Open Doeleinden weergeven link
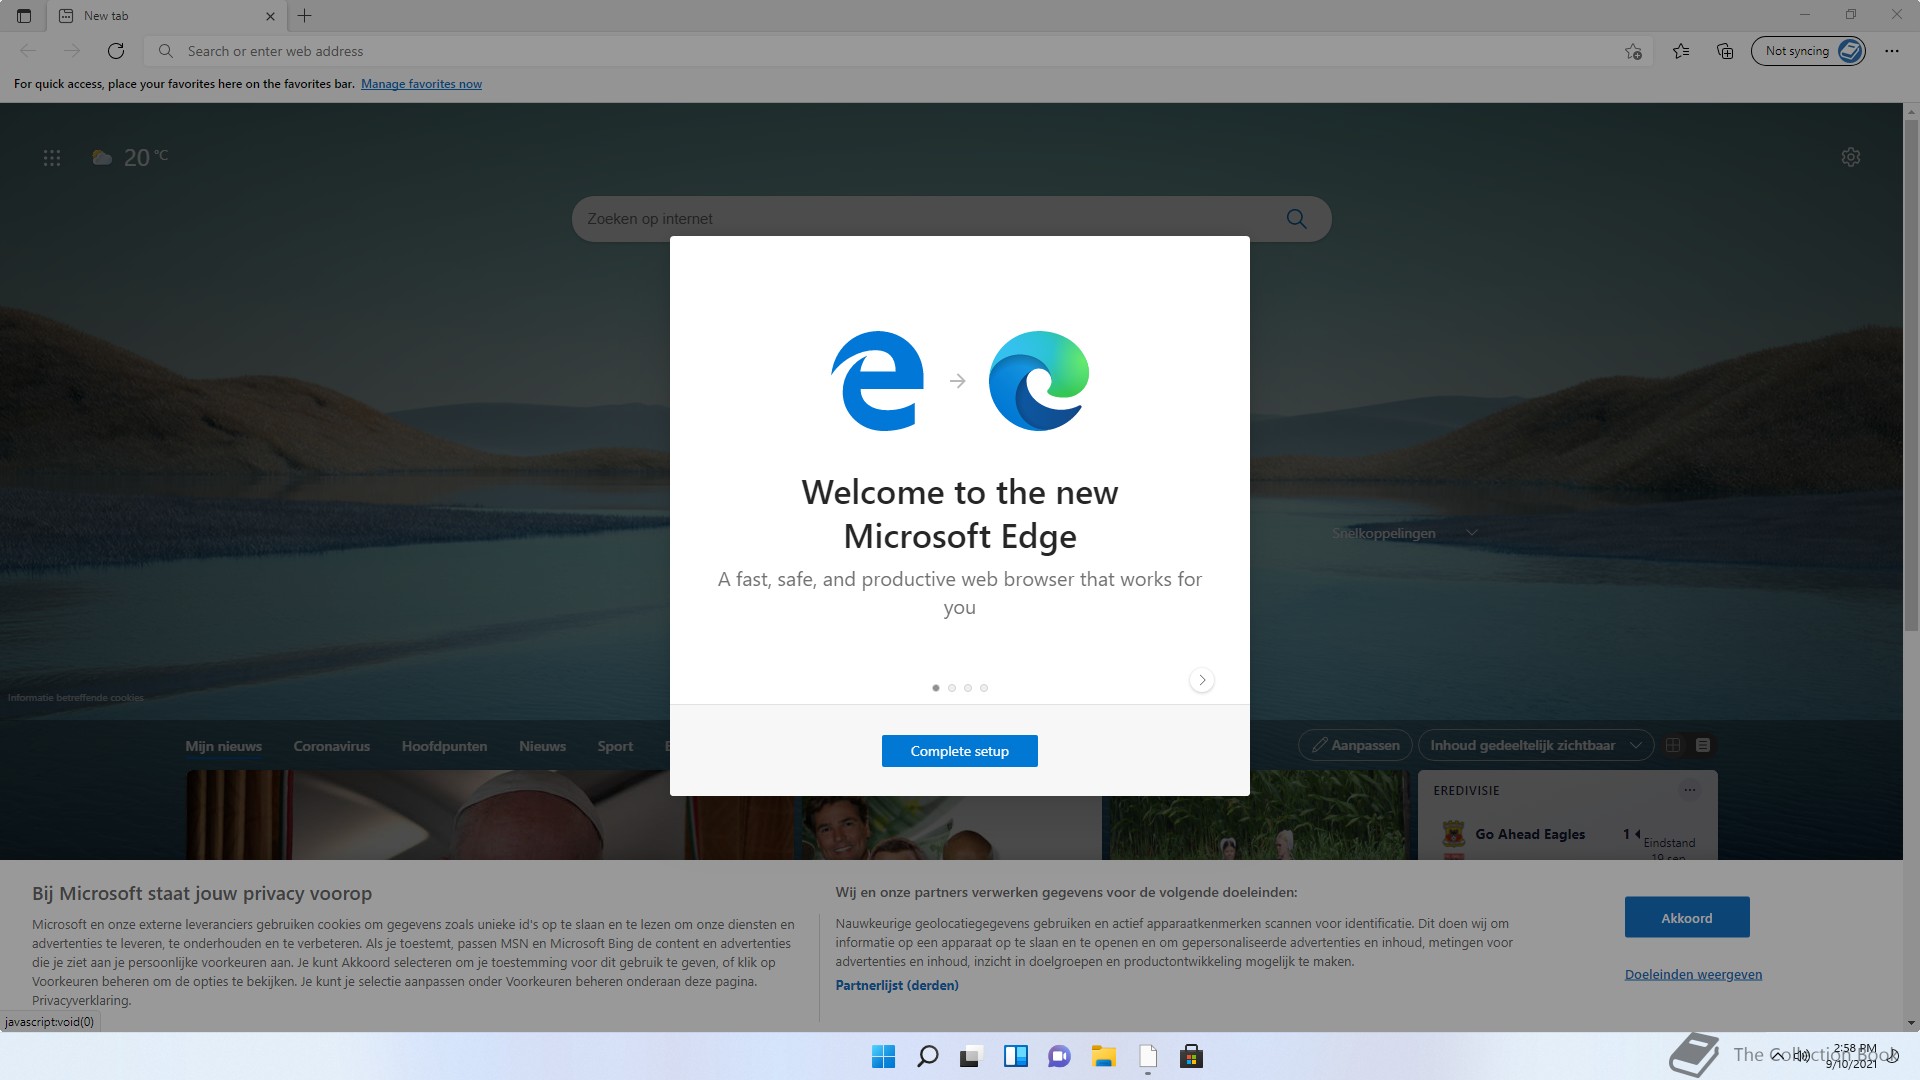 [x=1693, y=974]
